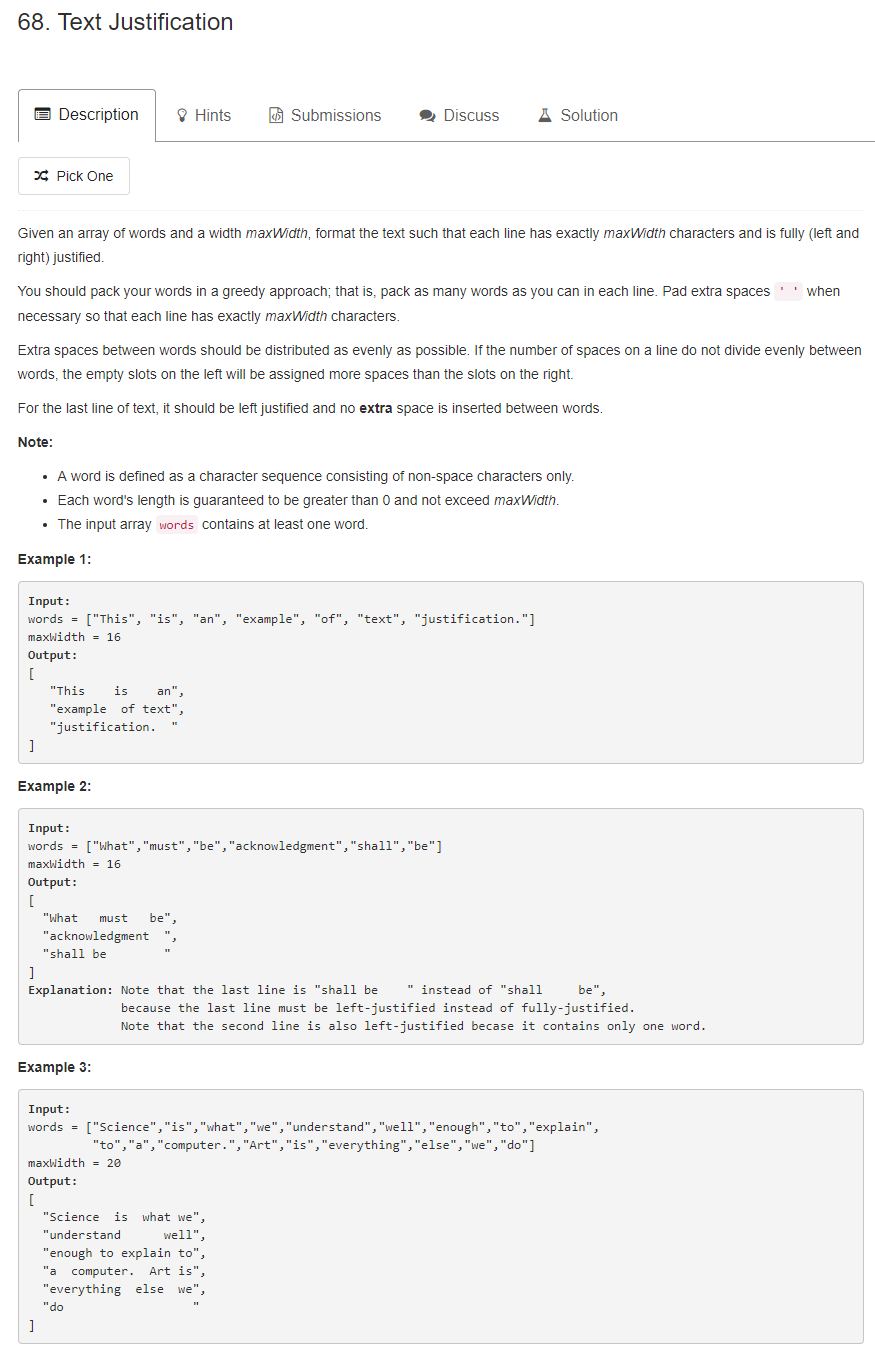
Task: Click the highlighted 'words' inline code
Action: tap(177, 525)
